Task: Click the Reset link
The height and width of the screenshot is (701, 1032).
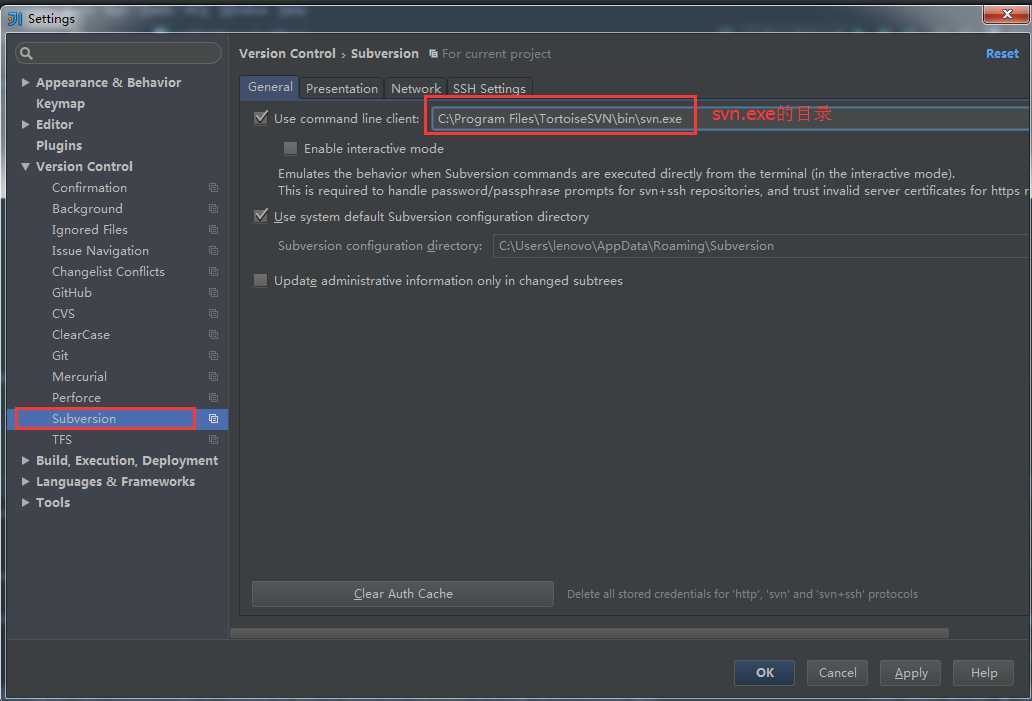Action: [x=1002, y=54]
